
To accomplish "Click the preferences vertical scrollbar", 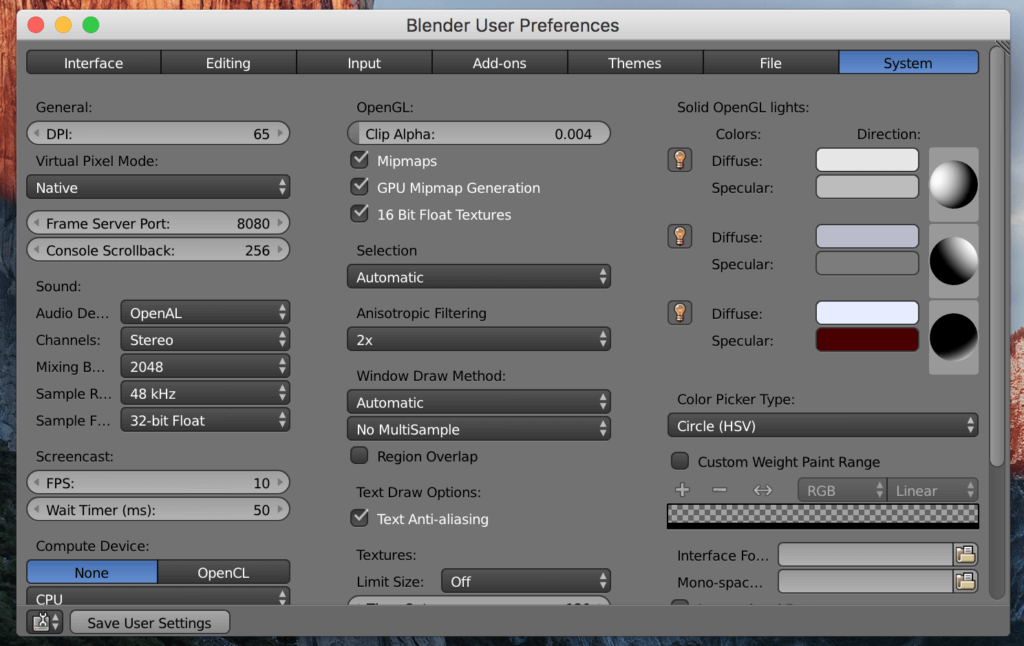I will tap(996, 256).
